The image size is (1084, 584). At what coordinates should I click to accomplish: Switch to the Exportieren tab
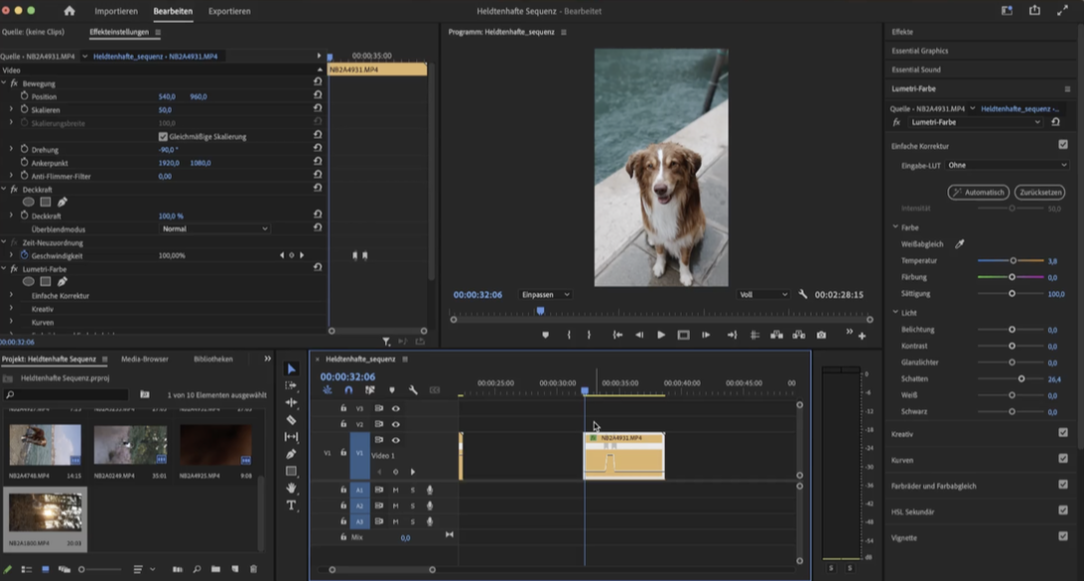(229, 11)
